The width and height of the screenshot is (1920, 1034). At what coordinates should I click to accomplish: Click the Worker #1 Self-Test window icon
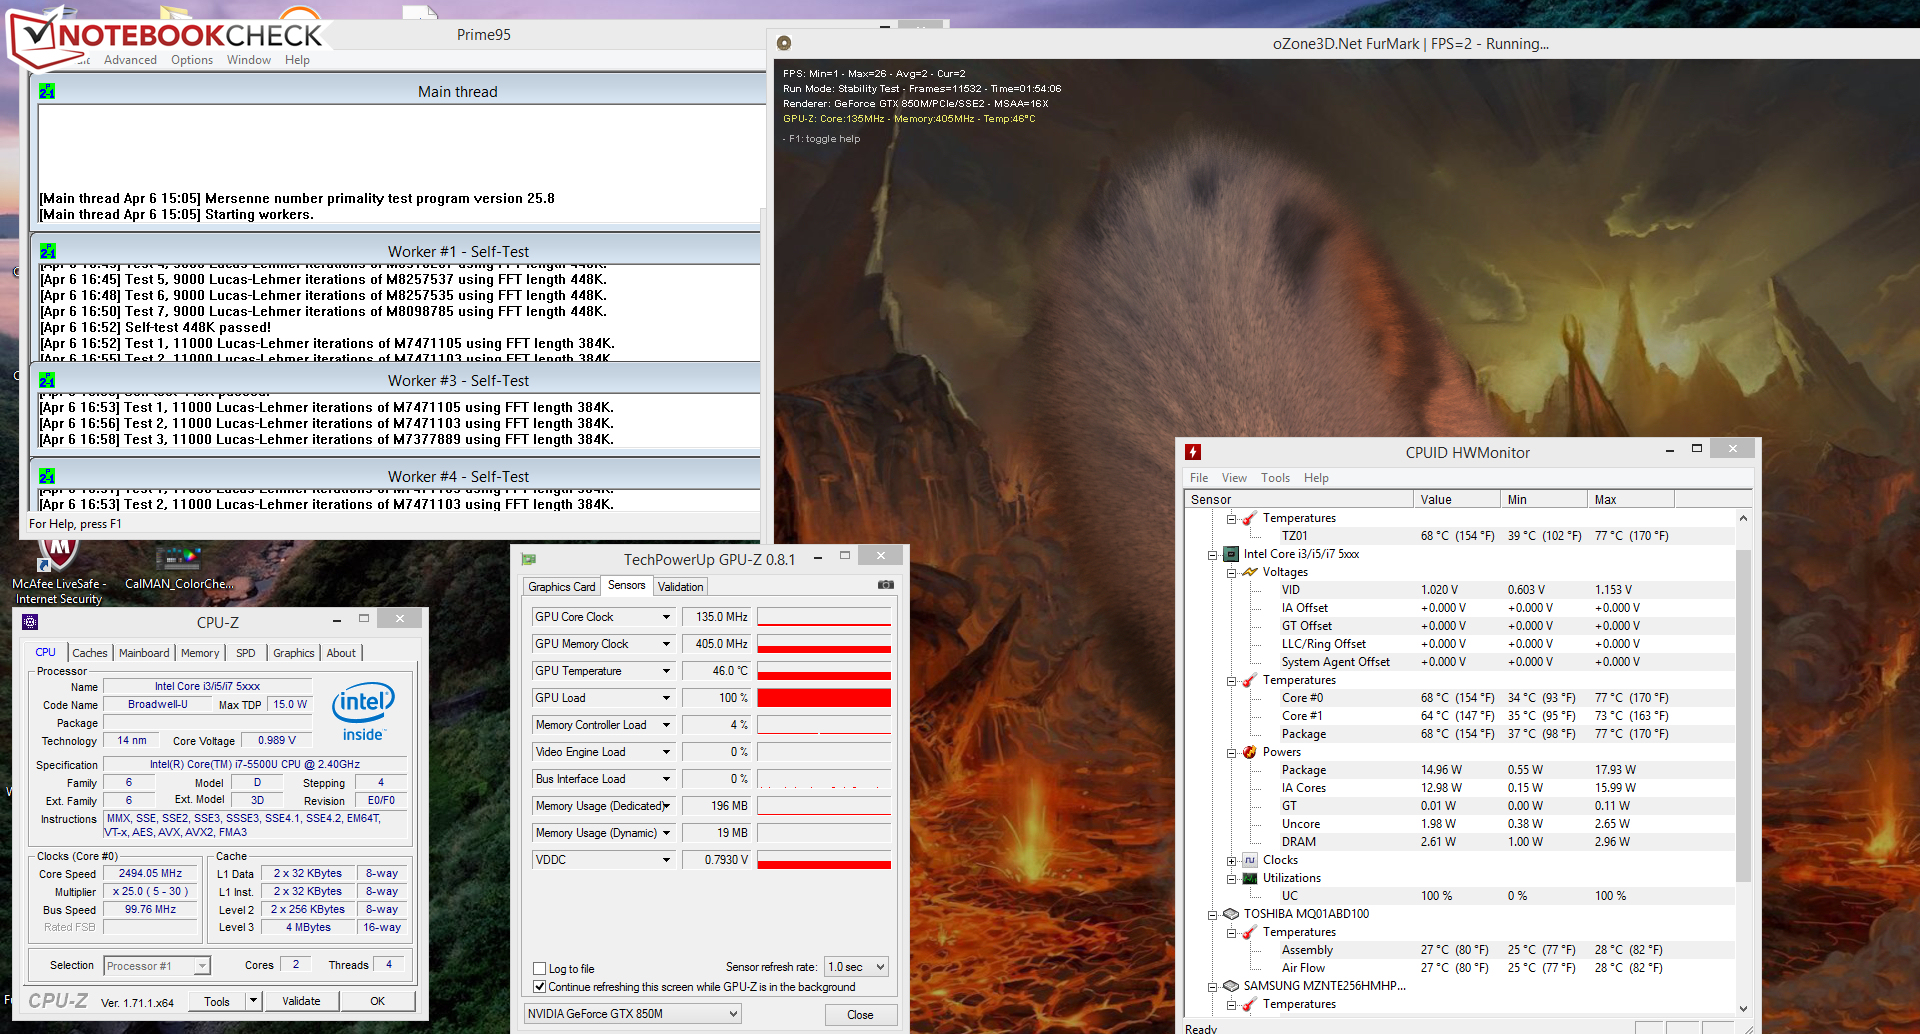click(x=47, y=251)
